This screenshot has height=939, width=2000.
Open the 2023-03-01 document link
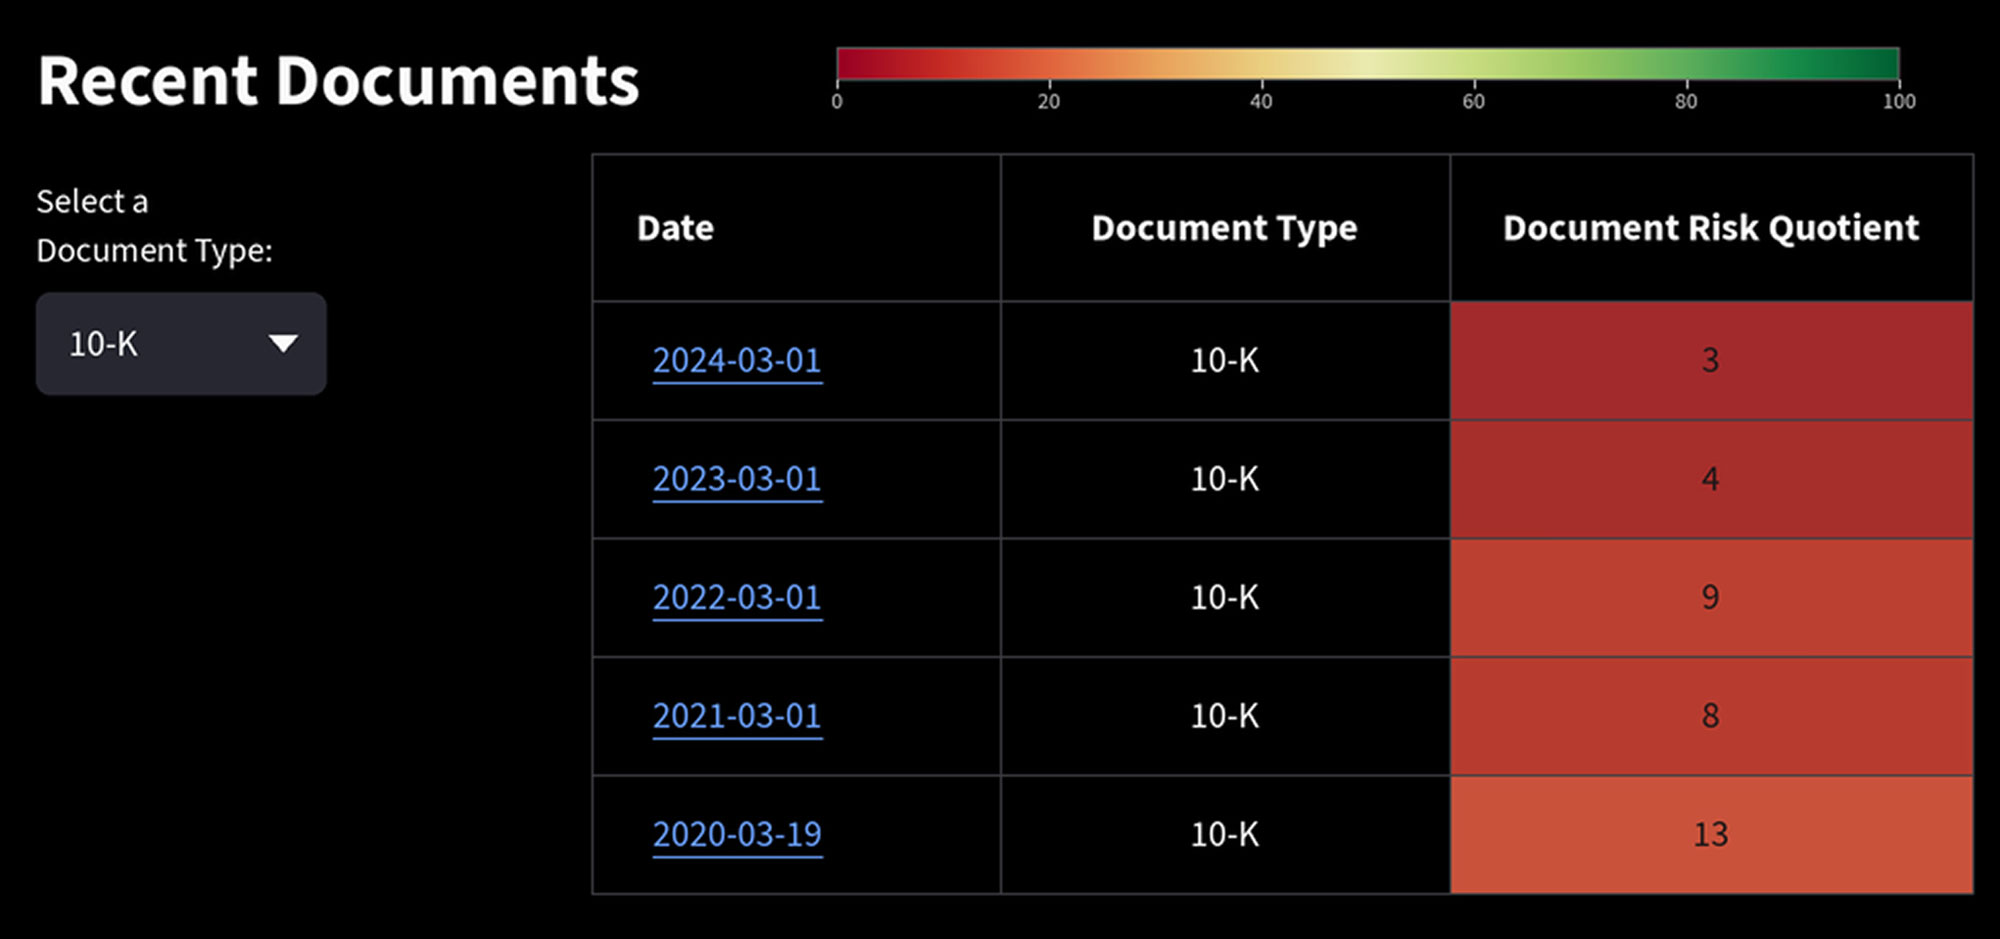737,479
